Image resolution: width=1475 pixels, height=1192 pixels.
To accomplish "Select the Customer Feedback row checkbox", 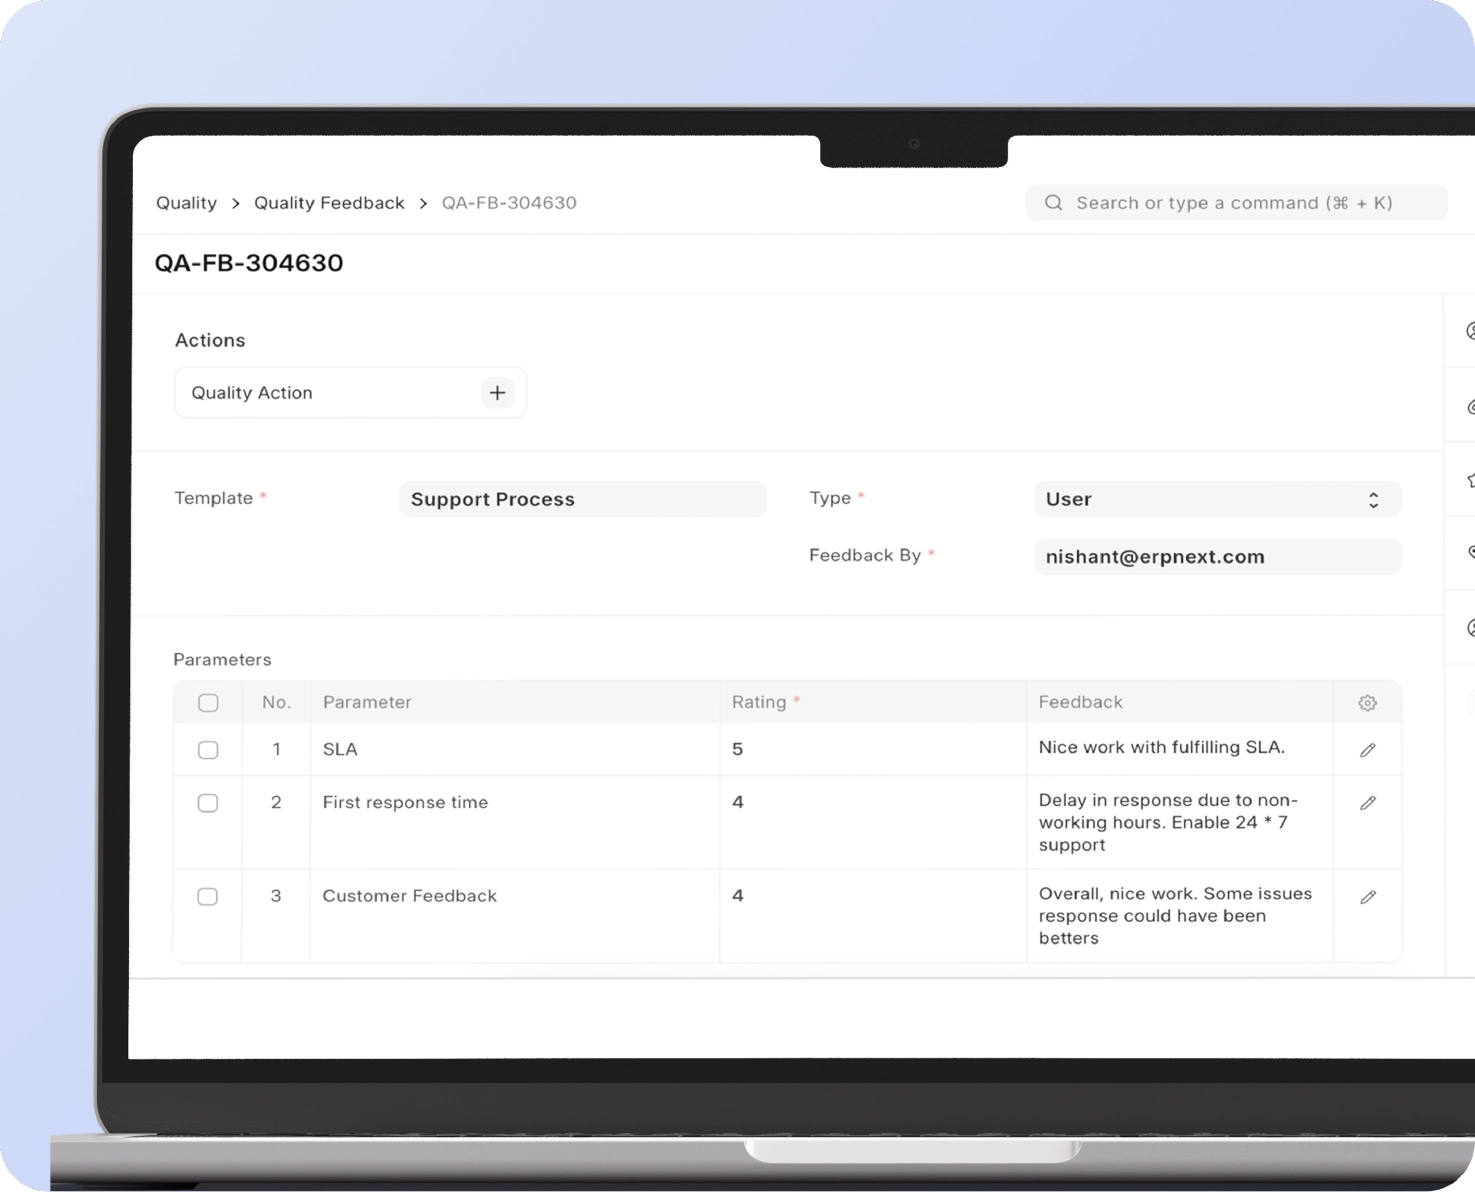I will tap(208, 897).
